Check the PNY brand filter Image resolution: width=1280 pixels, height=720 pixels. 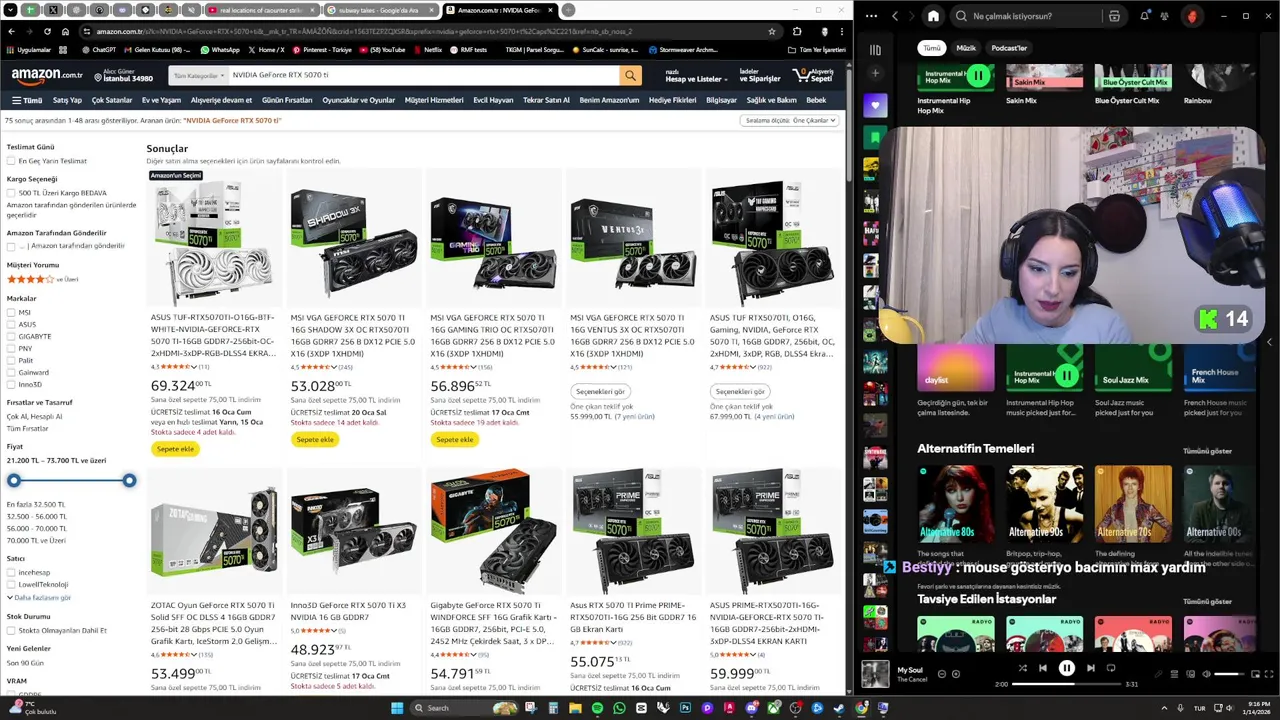pos(10,348)
